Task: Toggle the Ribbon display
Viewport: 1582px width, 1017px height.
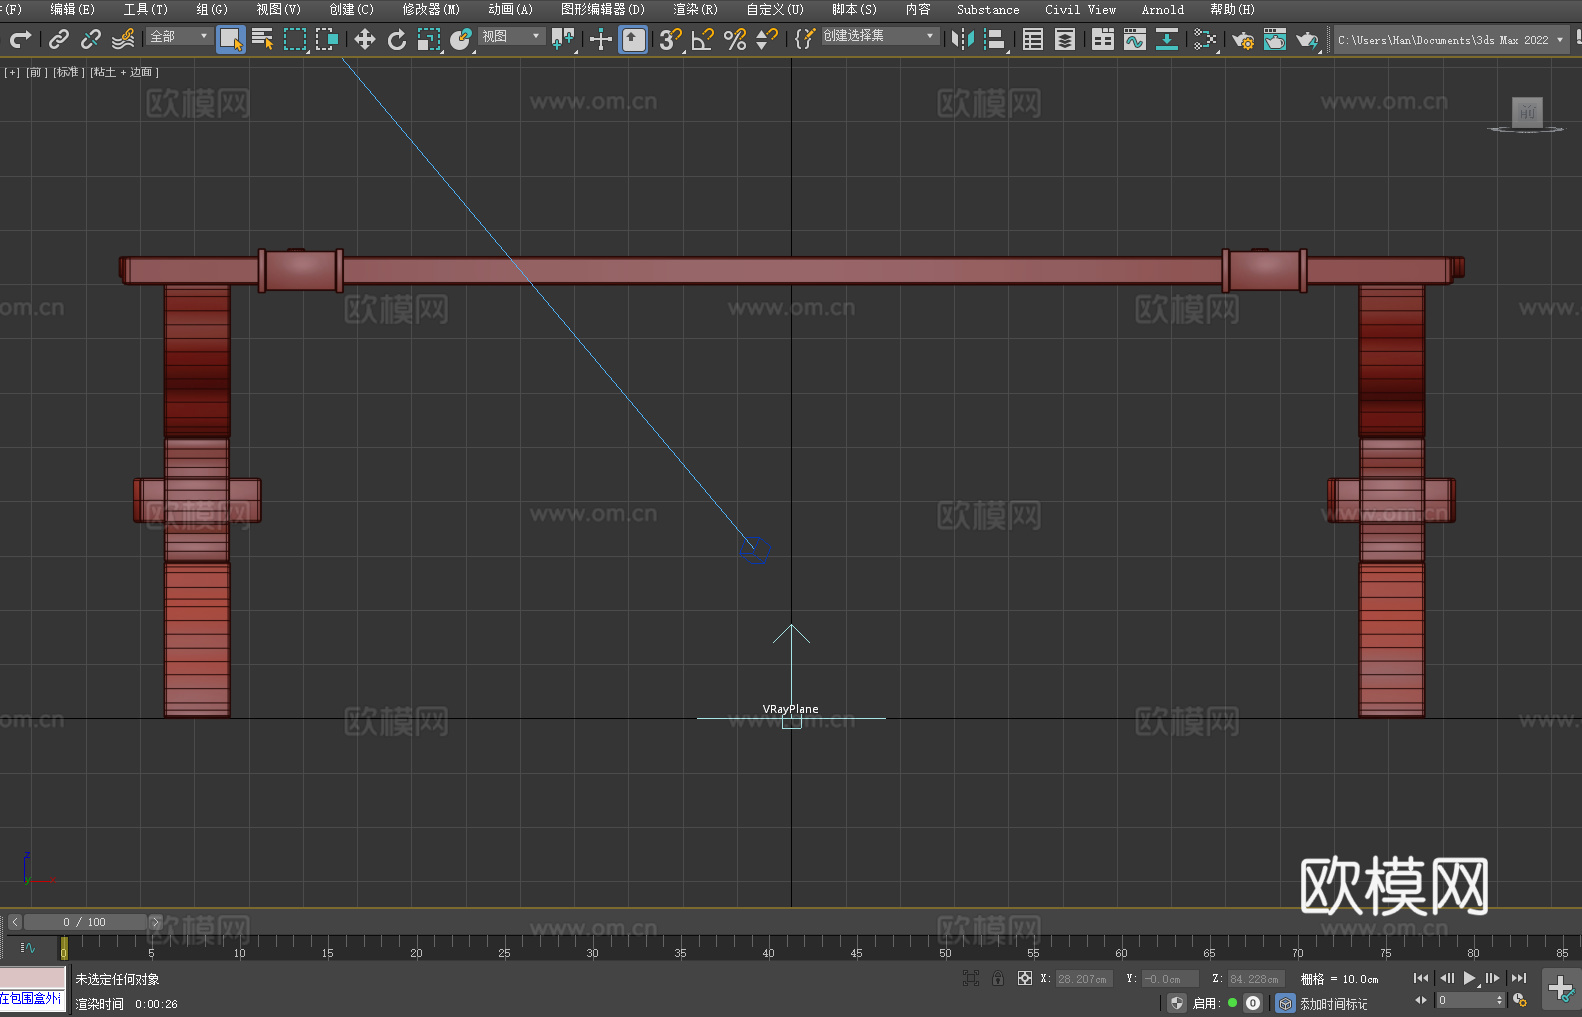Action: [x=1103, y=39]
